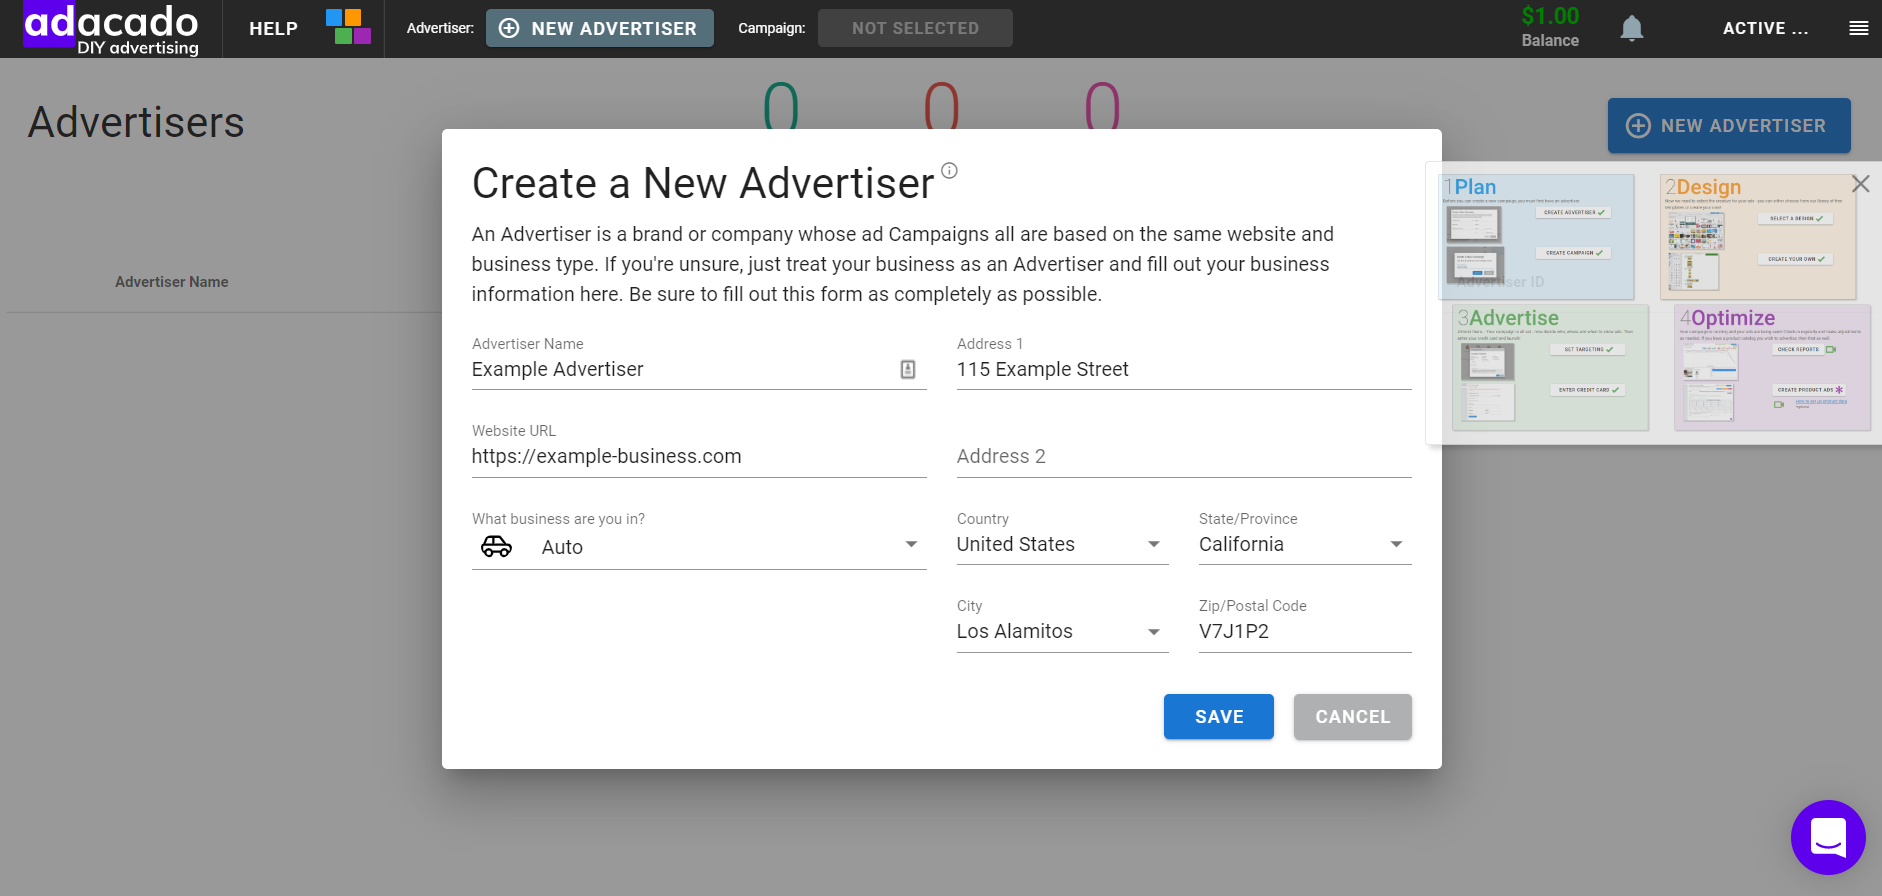This screenshot has height=896, width=1882.
Task: Click the Zip/Postal Code field
Action: 1304,631
